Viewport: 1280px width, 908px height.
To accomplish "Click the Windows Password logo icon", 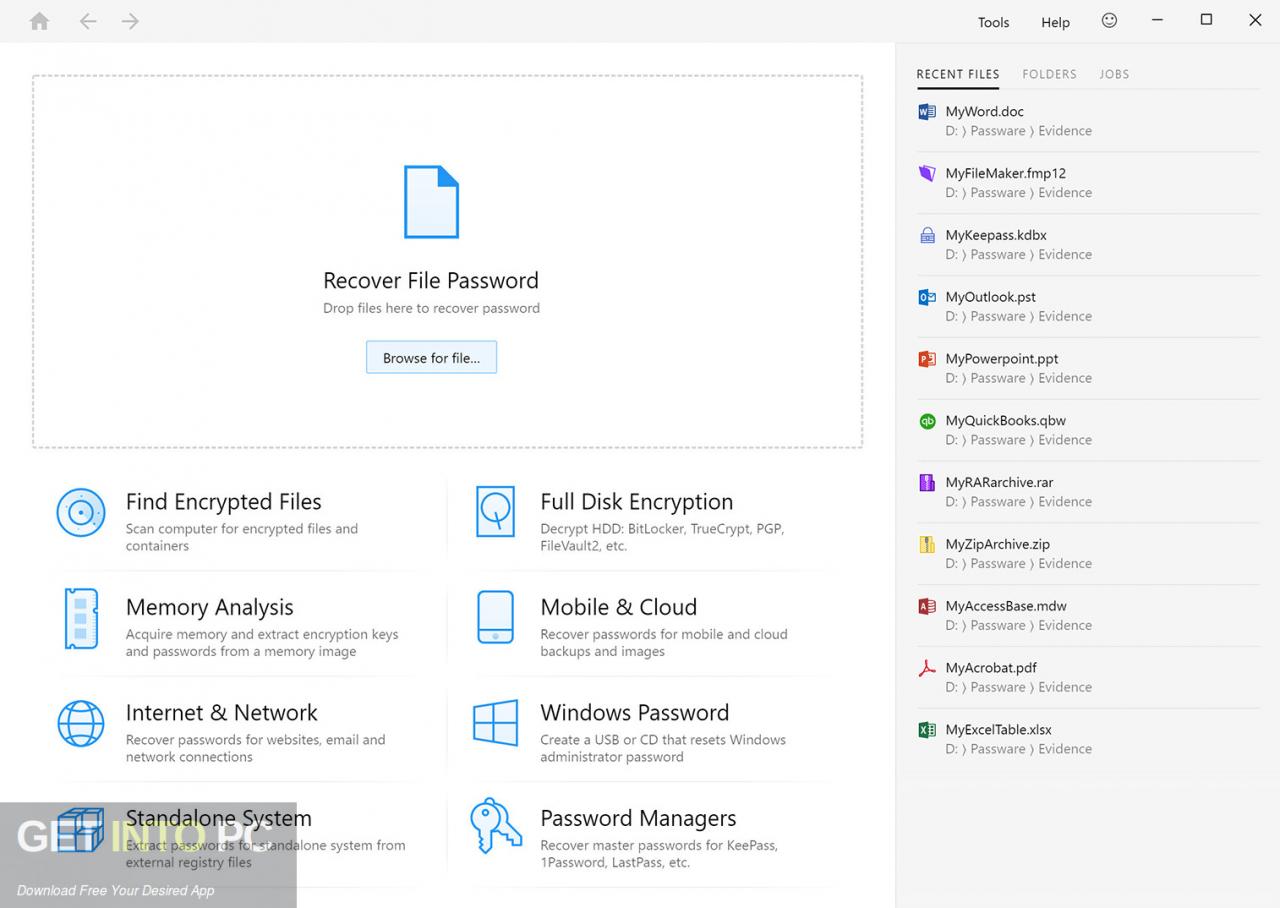I will pos(495,723).
